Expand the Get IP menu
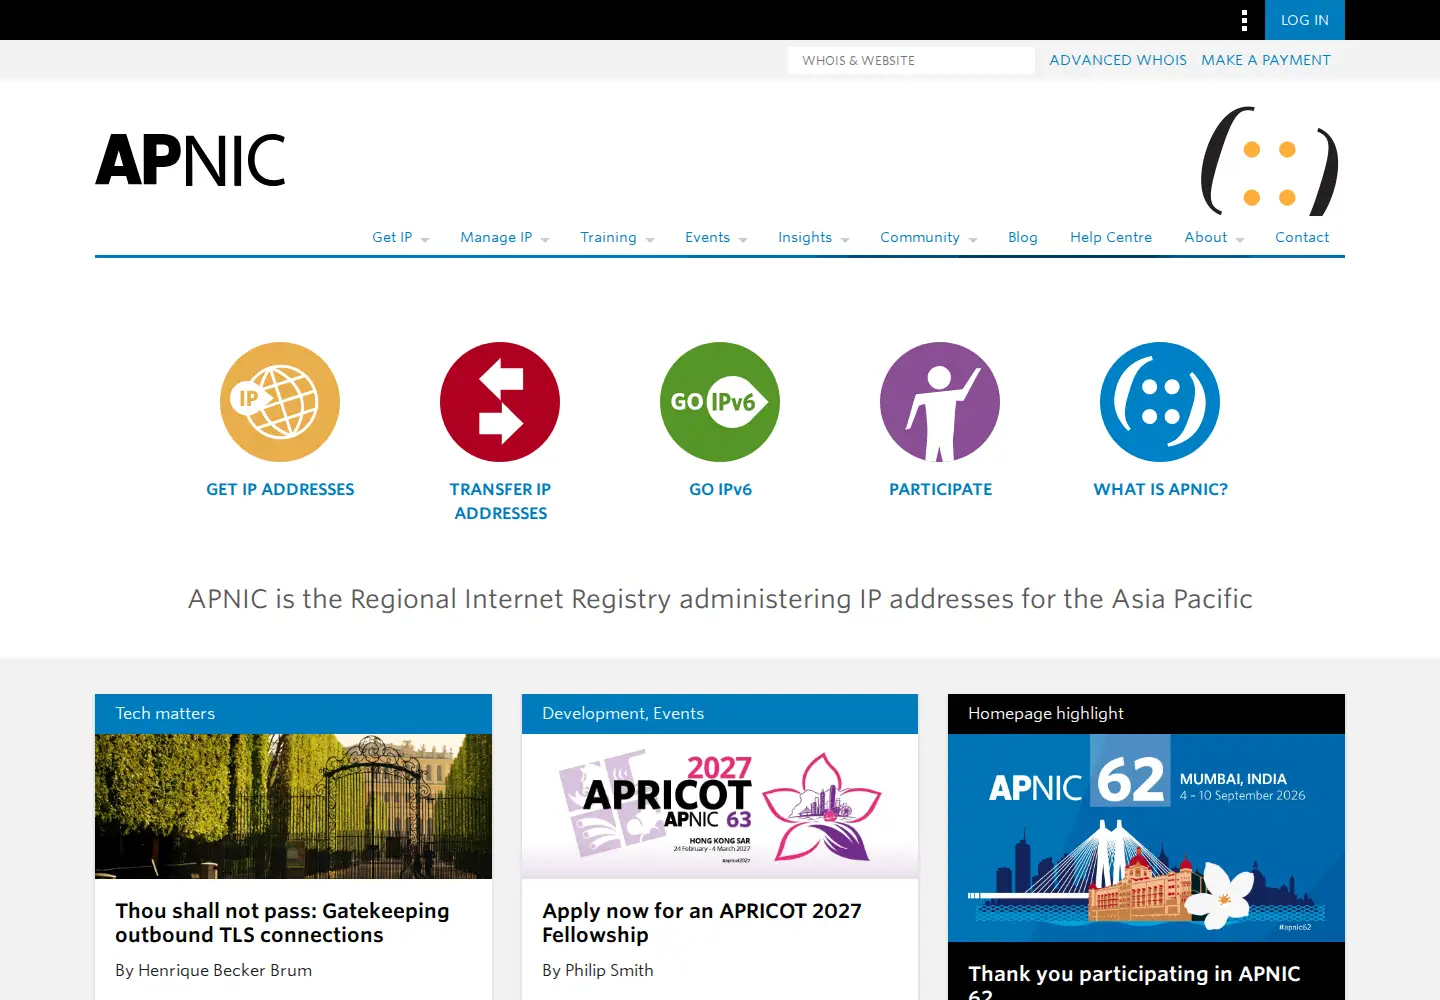 click(400, 237)
